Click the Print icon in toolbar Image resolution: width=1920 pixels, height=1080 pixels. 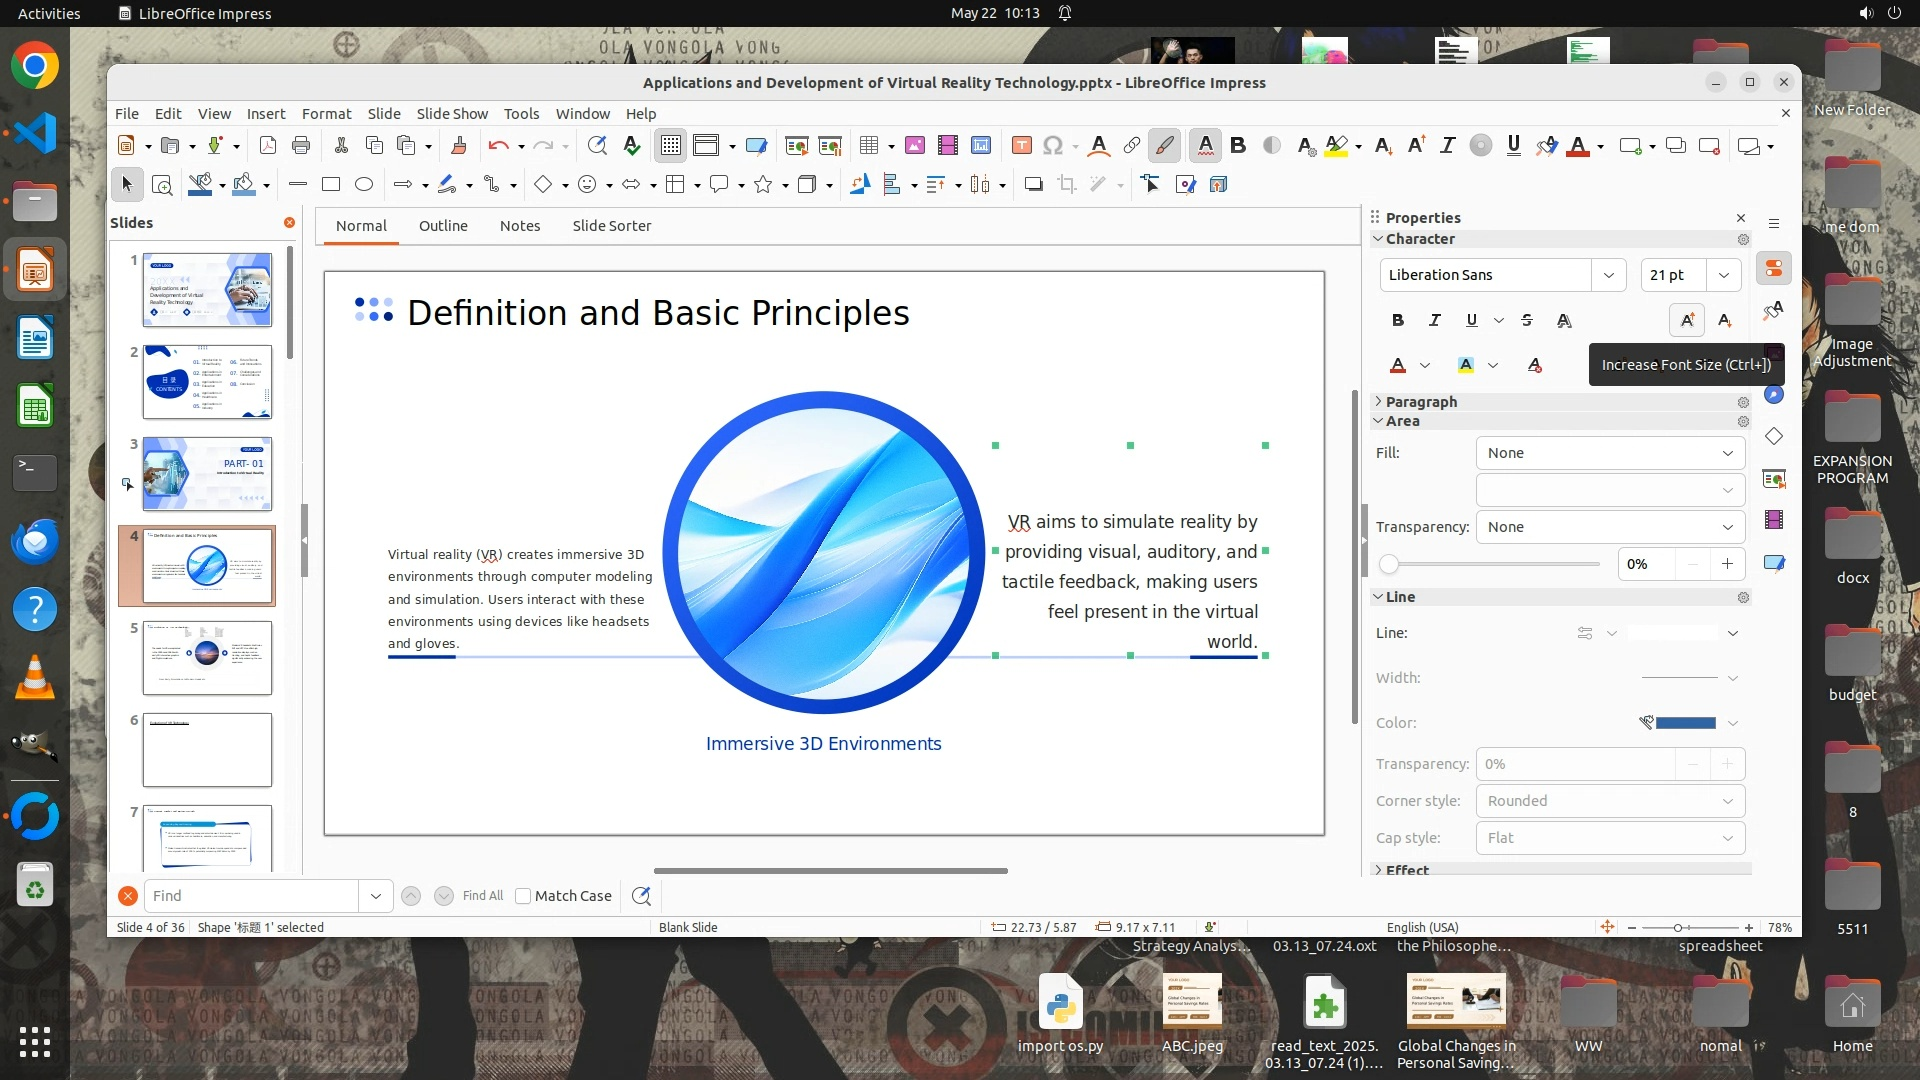point(301,146)
